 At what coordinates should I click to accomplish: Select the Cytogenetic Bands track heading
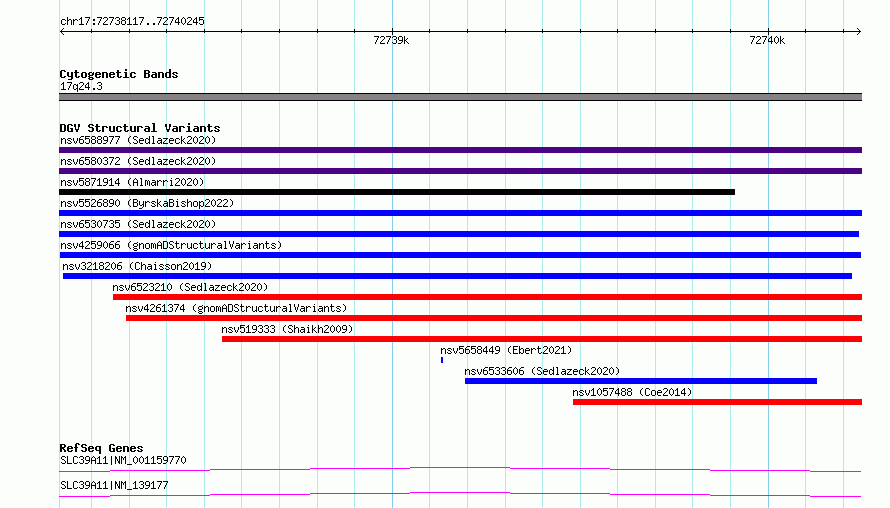click(x=119, y=74)
